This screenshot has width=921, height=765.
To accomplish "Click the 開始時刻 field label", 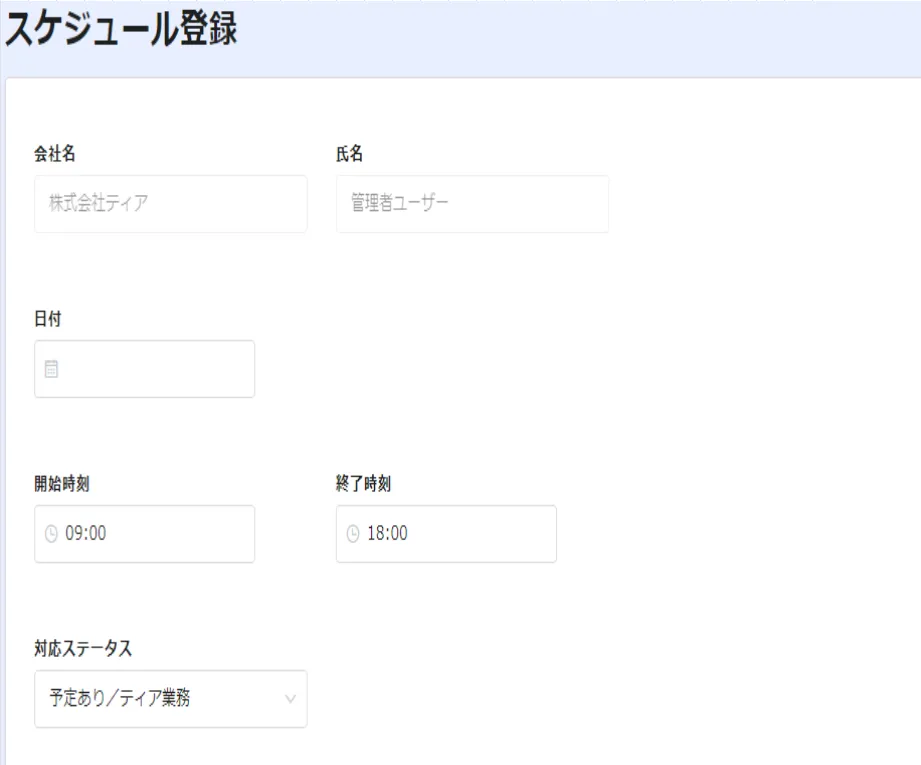I will coord(63,484).
